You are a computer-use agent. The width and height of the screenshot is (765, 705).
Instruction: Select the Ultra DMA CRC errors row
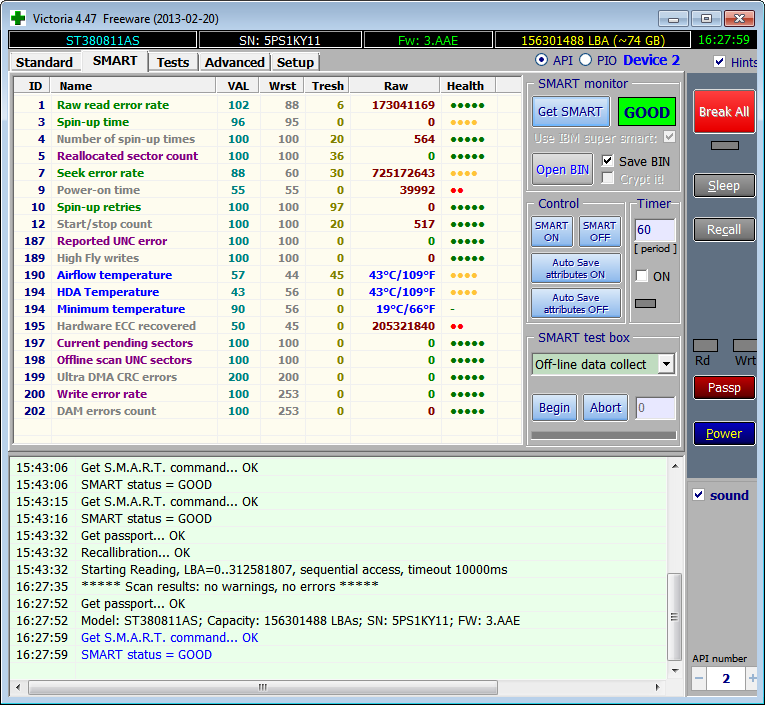(x=267, y=377)
